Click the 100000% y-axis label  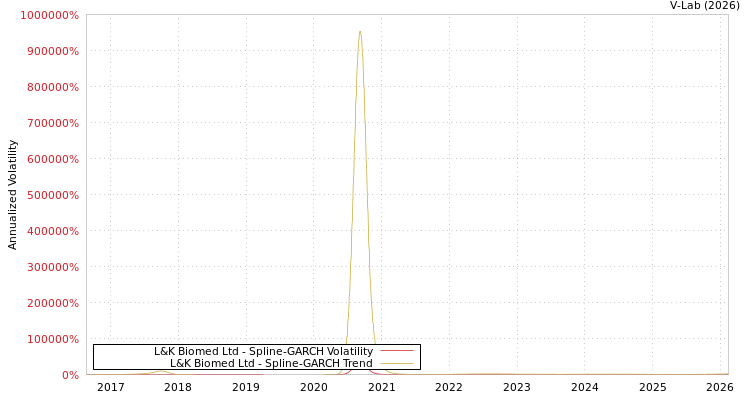point(53,339)
